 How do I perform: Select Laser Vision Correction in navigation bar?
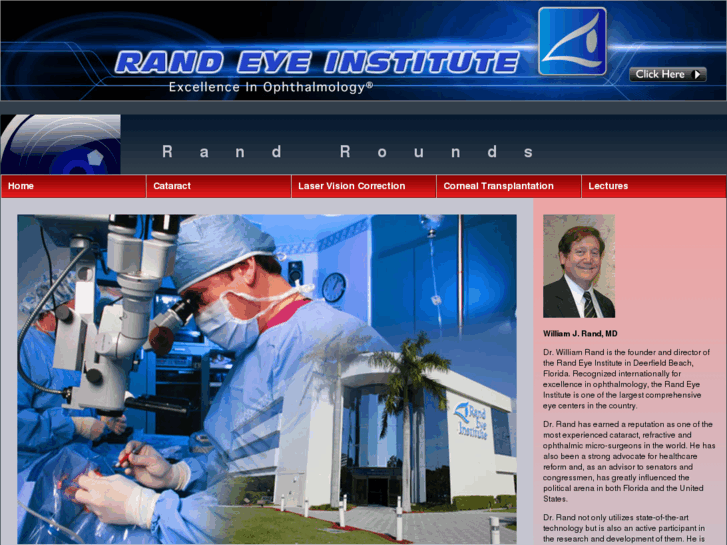[364, 186]
